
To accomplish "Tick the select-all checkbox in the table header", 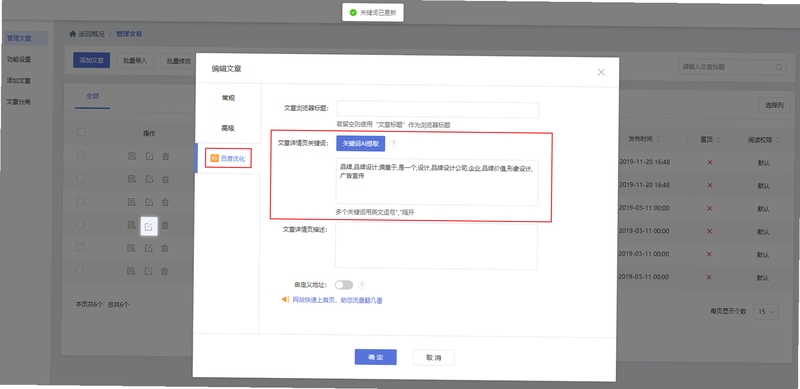I will click(x=81, y=132).
